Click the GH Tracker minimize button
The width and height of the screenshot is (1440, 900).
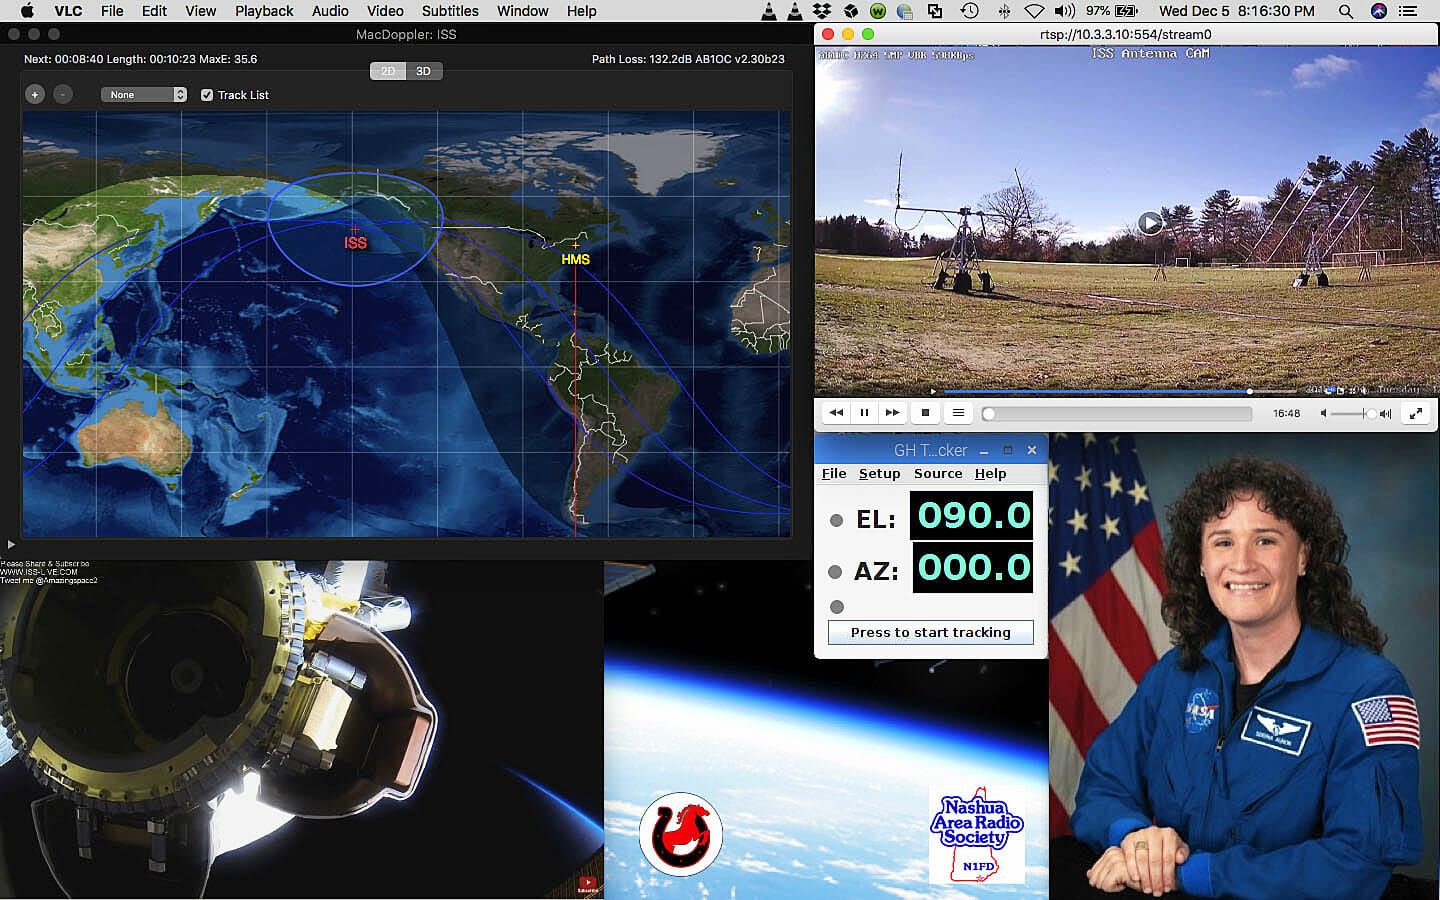(984, 451)
